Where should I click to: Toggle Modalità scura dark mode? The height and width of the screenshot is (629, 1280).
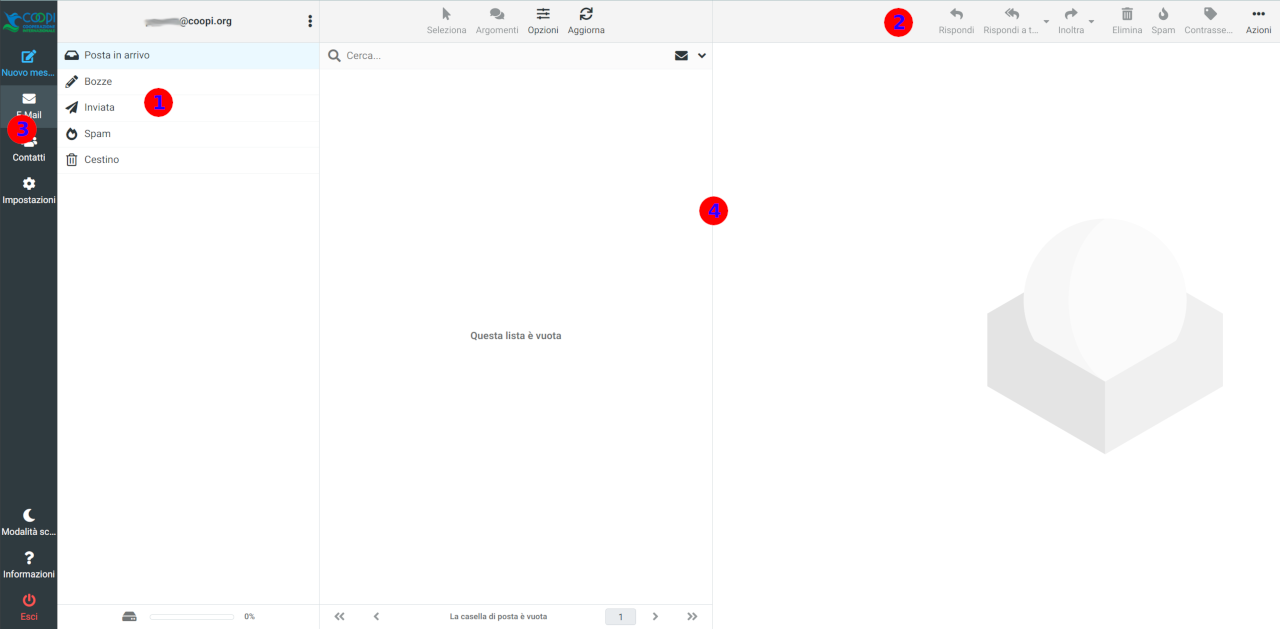[x=29, y=515]
